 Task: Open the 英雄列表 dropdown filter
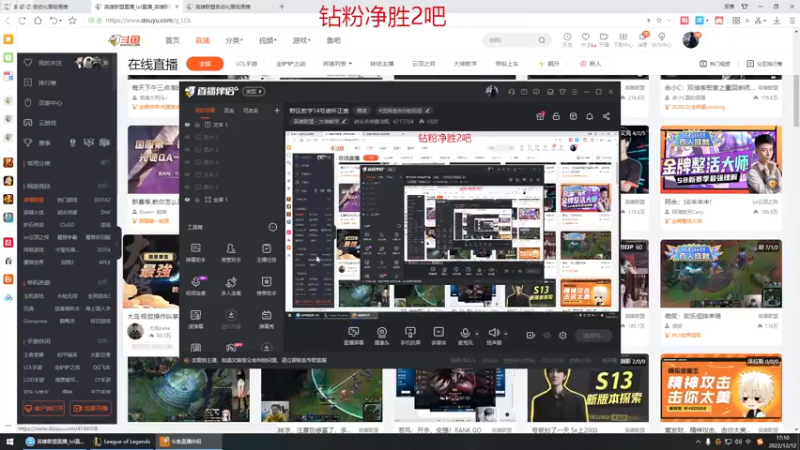[x=337, y=64]
